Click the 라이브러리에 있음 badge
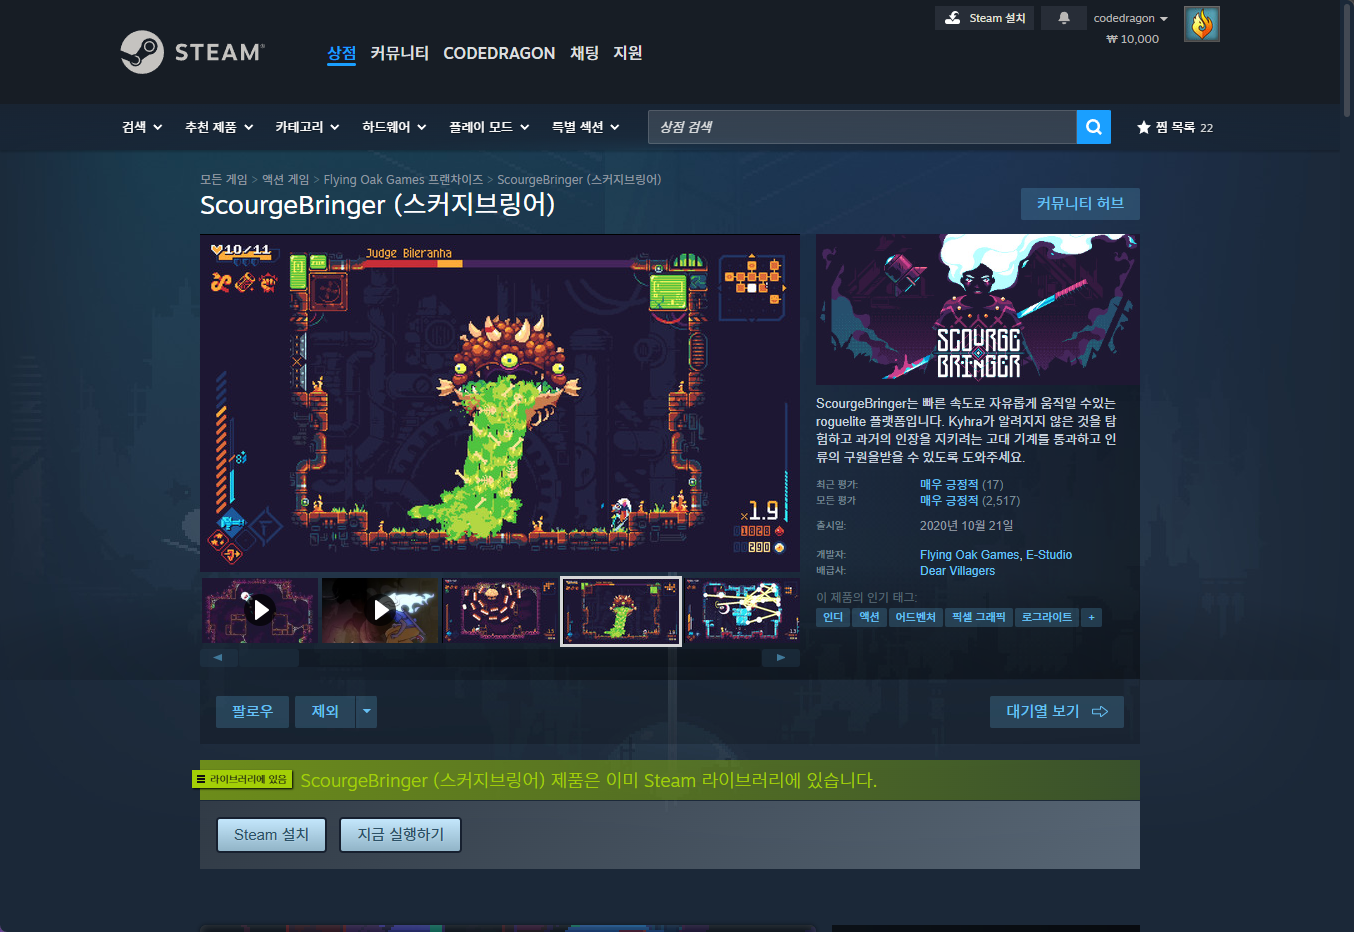Screen dimensions: 1354x932 pyautogui.click(x=243, y=779)
